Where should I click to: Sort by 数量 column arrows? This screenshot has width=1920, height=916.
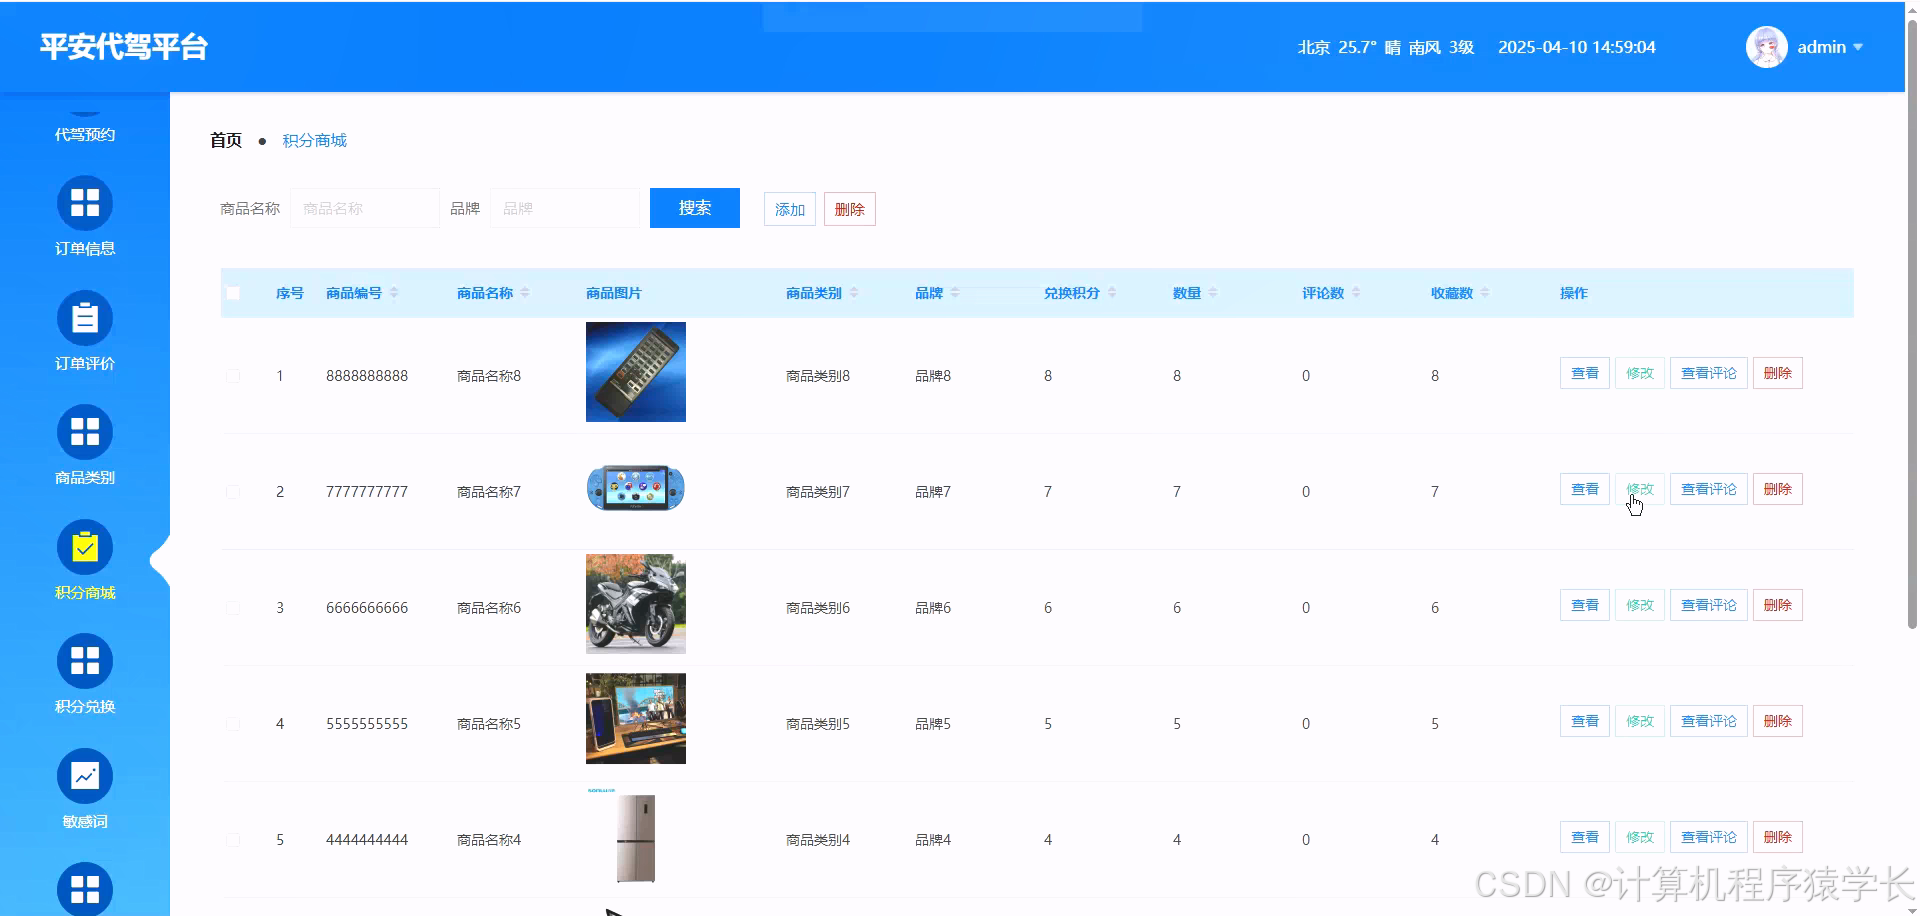click(1213, 293)
